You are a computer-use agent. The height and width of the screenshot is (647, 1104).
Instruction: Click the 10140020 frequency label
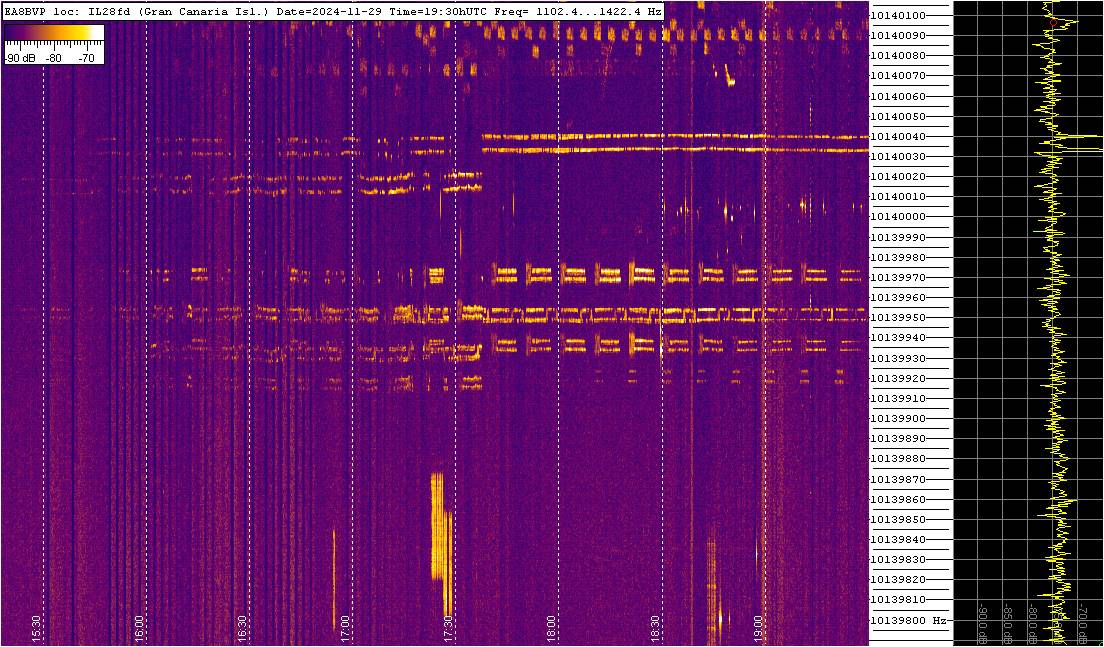coord(898,177)
